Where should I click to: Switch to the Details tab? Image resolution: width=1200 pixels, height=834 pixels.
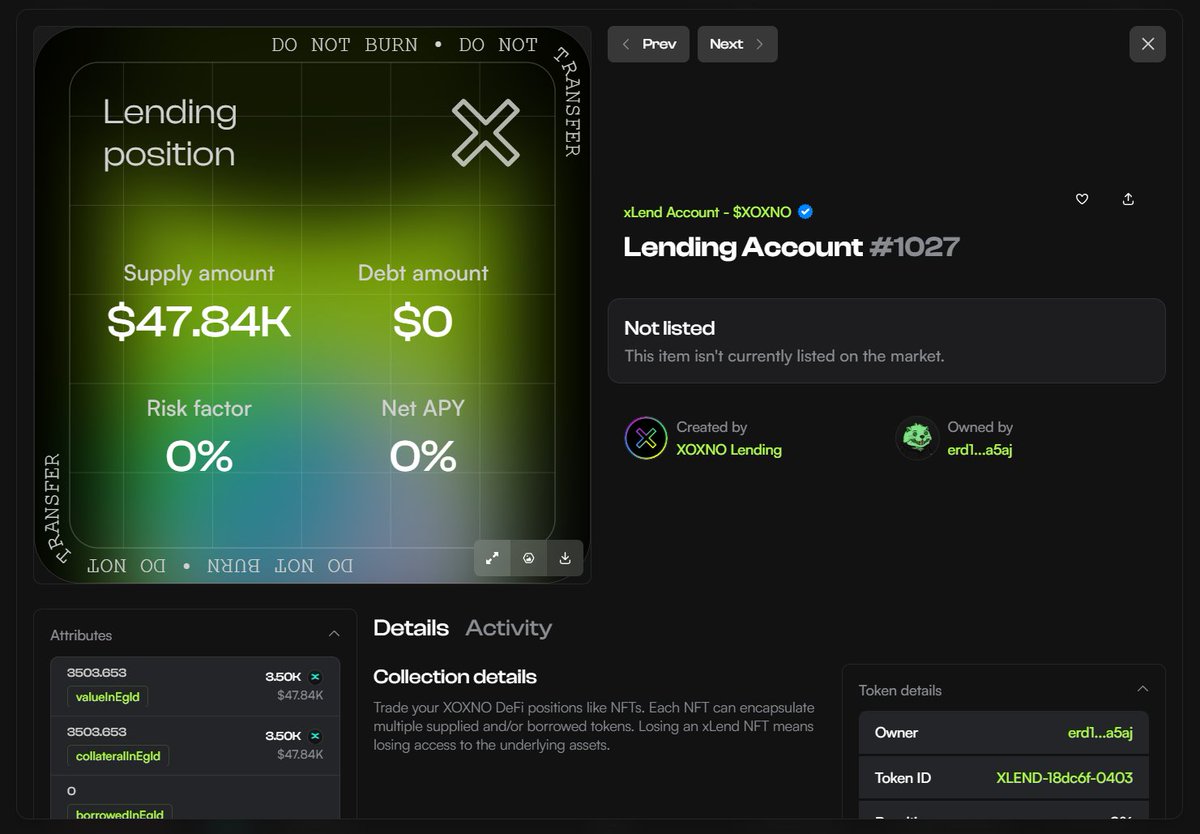tap(411, 628)
